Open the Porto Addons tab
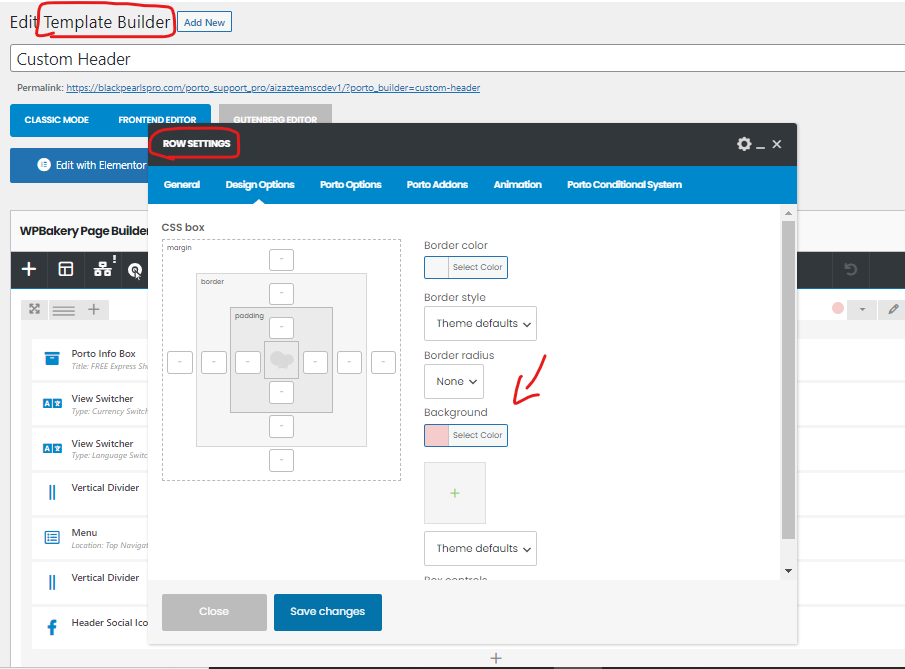This screenshot has height=669, width=905. [437, 185]
